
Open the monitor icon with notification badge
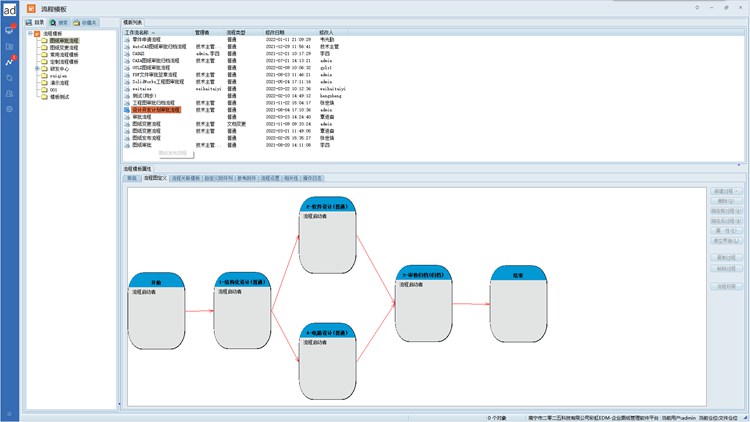pyautogui.click(x=9, y=30)
